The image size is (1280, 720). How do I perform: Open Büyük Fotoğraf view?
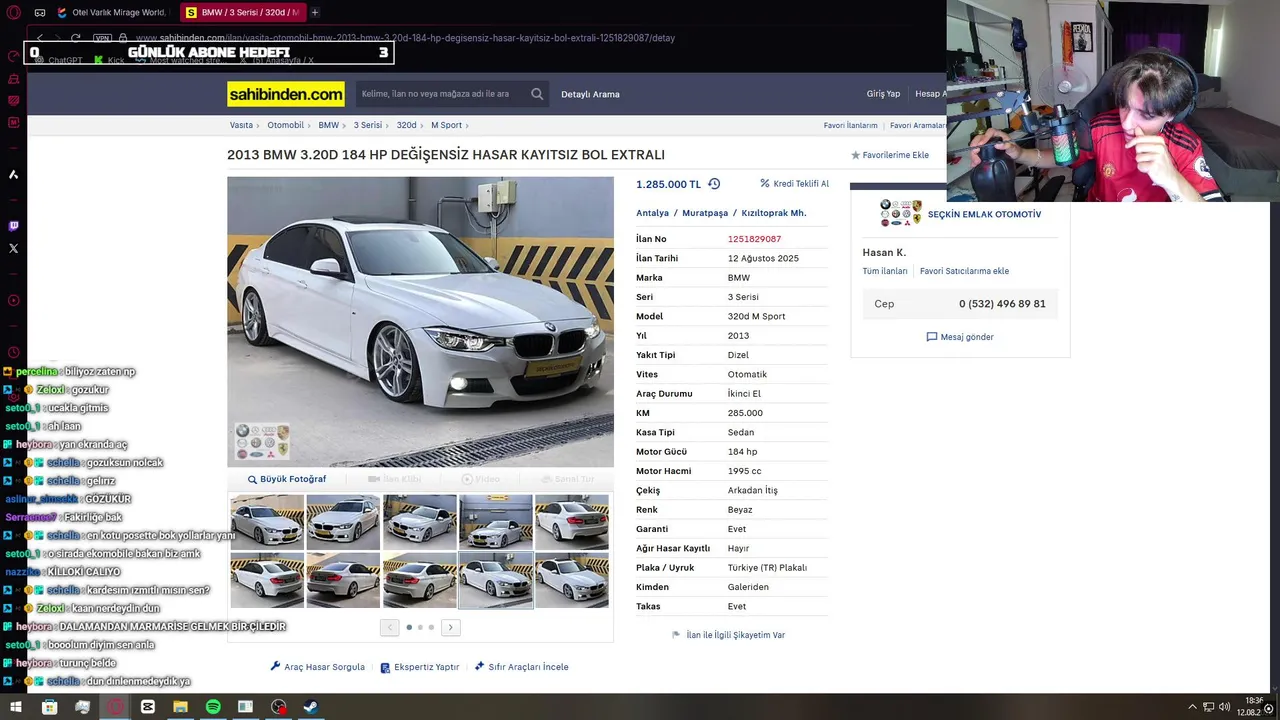(287, 479)
